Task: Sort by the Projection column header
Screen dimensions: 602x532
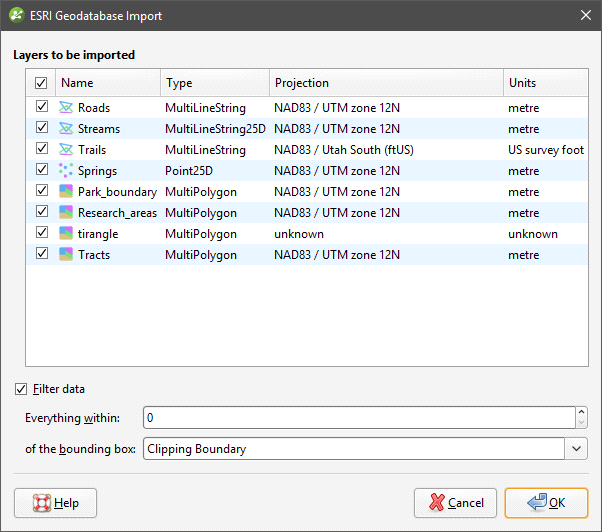Action: tap(385, 83)
